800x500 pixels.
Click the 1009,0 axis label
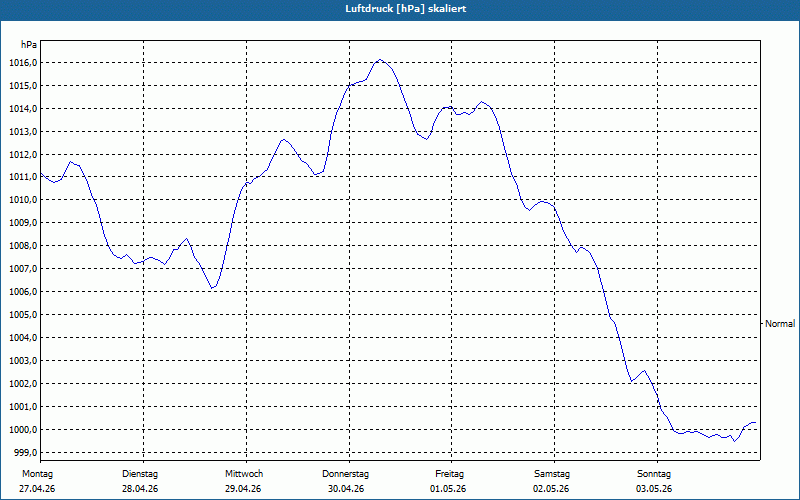[x=23, y=223]
